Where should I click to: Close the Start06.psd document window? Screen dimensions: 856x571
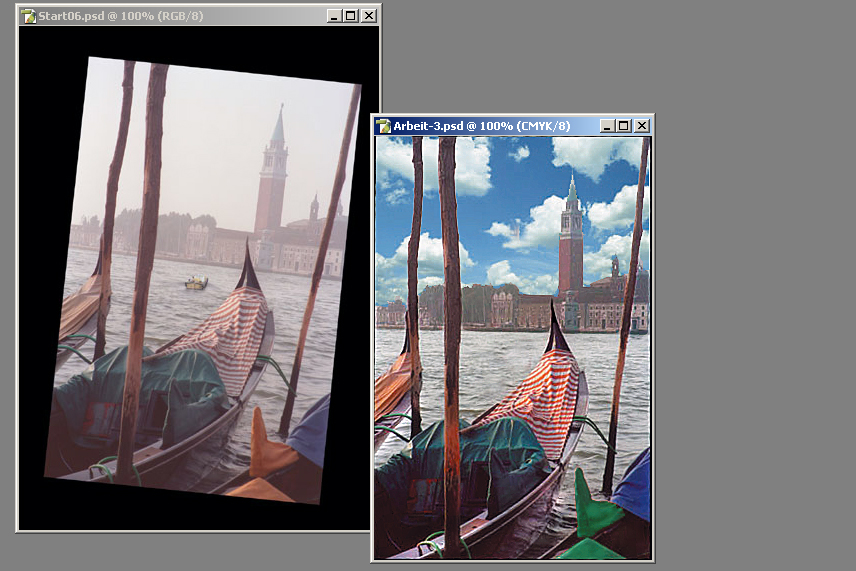tap(369, 16)
